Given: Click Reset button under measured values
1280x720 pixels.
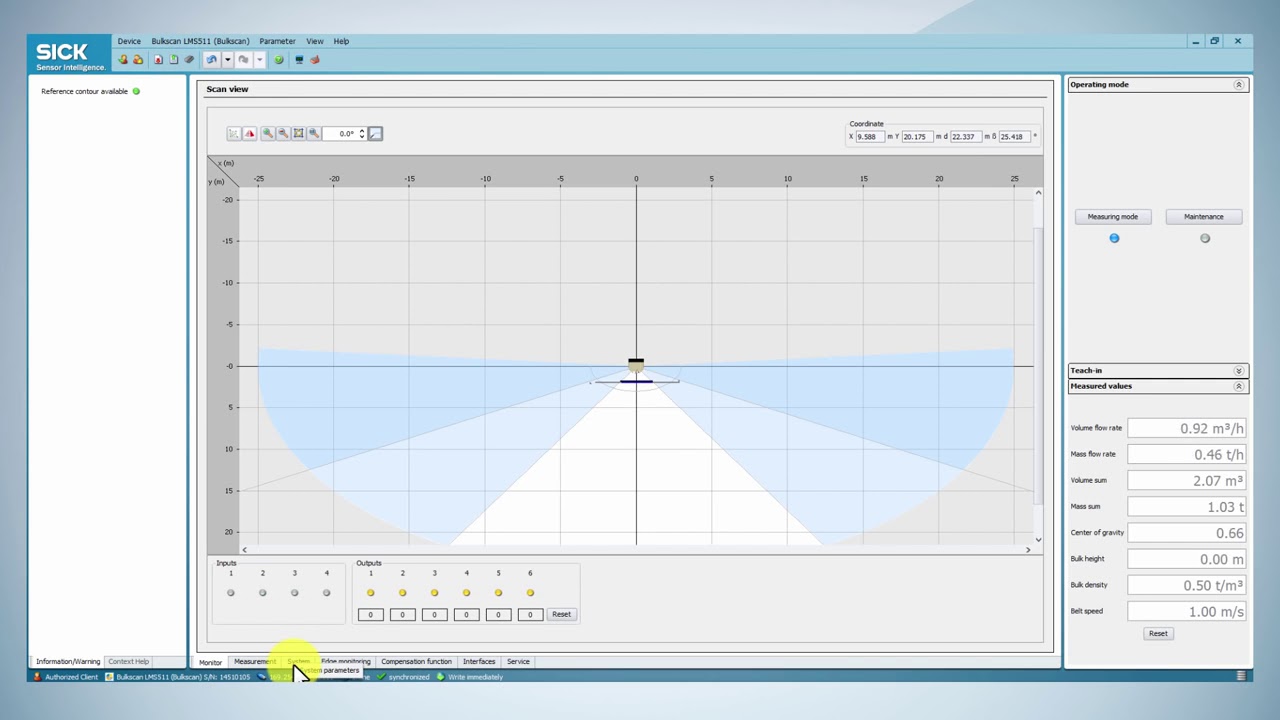Looking at the screenshot, I should [x=1158, y=633].
